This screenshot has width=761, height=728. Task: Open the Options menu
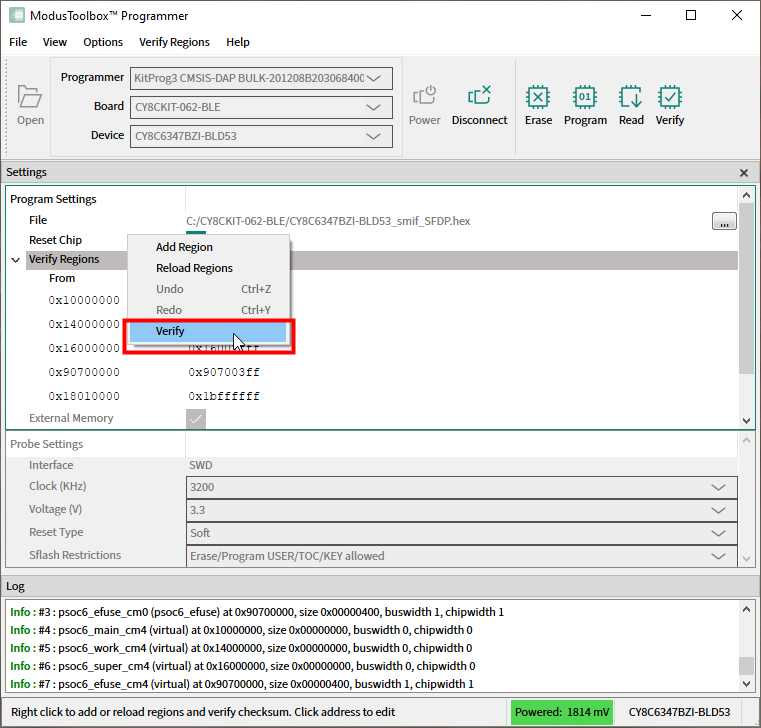(103, 42)
